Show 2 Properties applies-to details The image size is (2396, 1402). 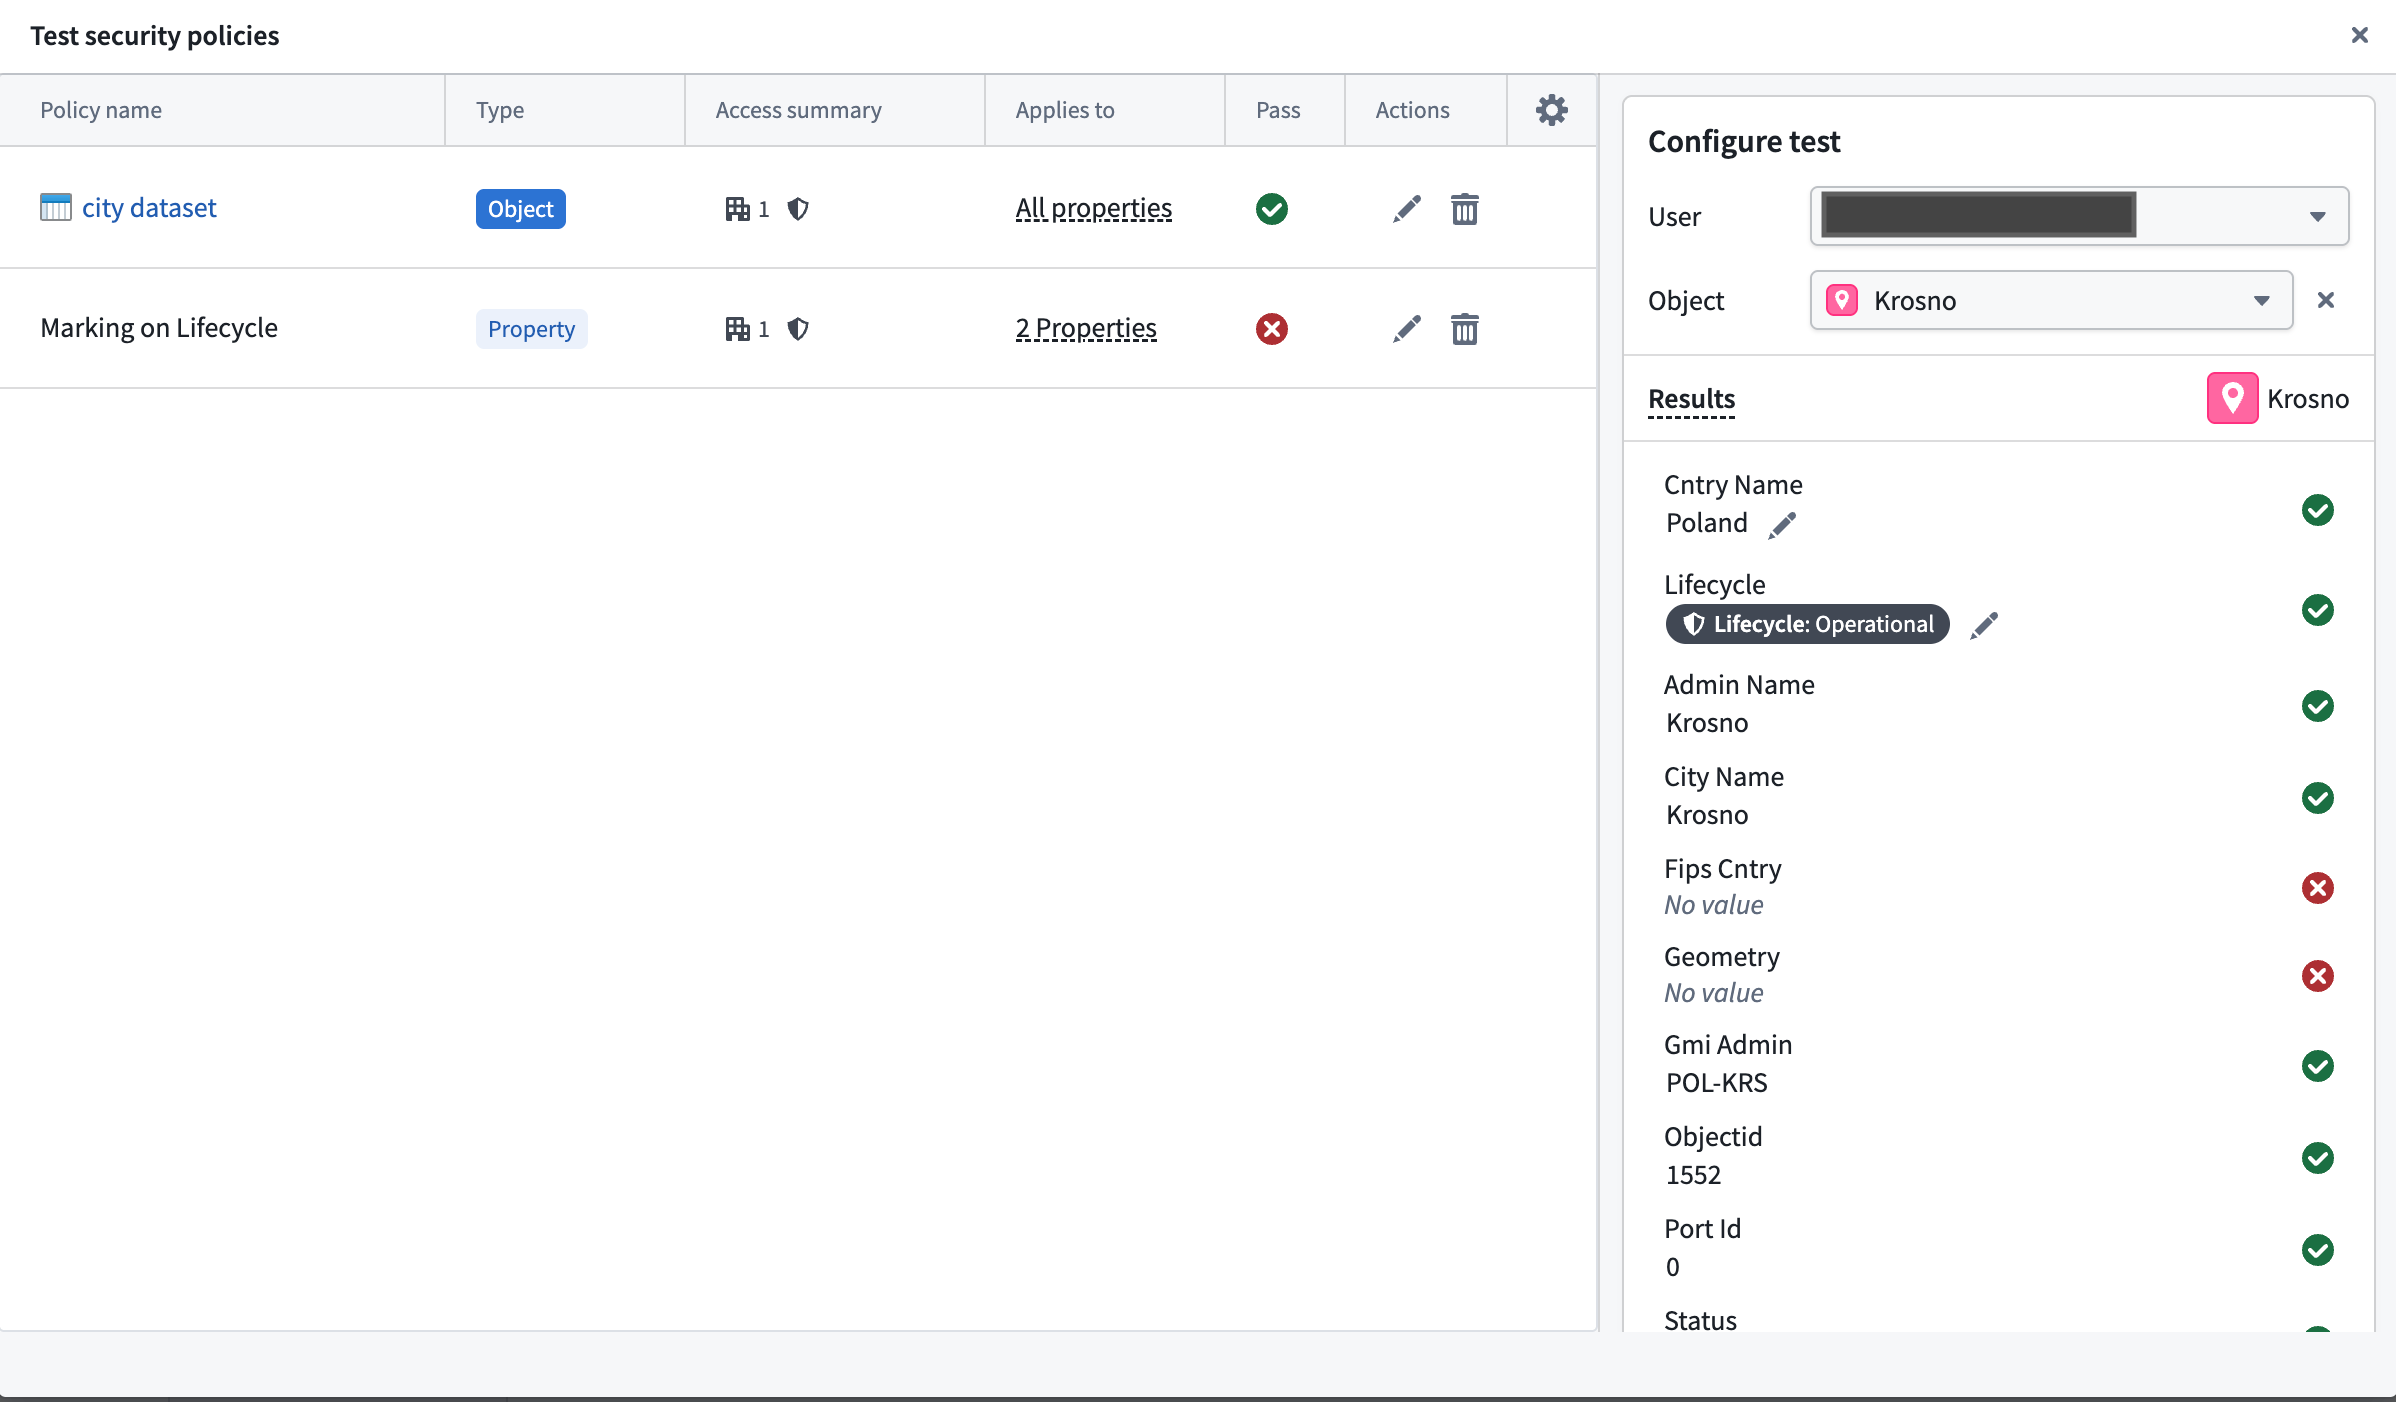(x=1085, y=328)
